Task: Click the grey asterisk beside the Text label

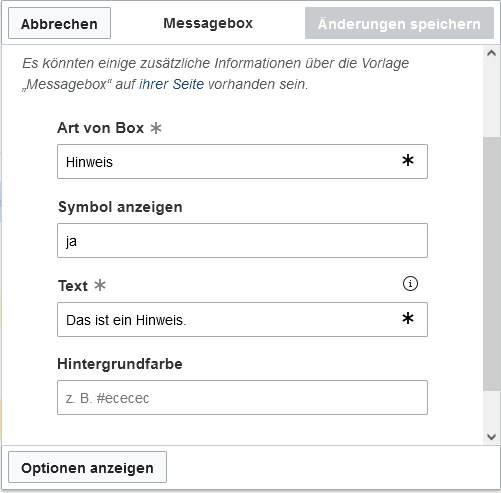Action: 100,285
